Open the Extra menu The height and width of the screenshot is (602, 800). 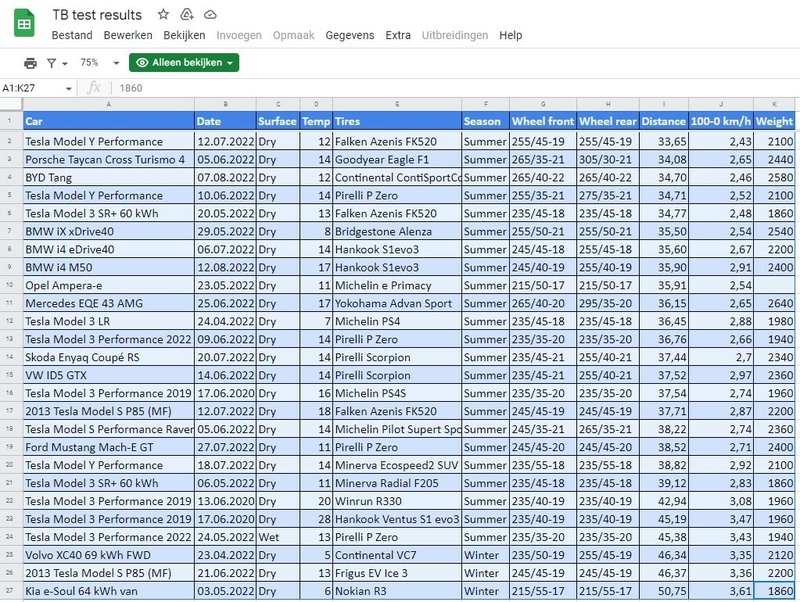(x=398, y=35)
